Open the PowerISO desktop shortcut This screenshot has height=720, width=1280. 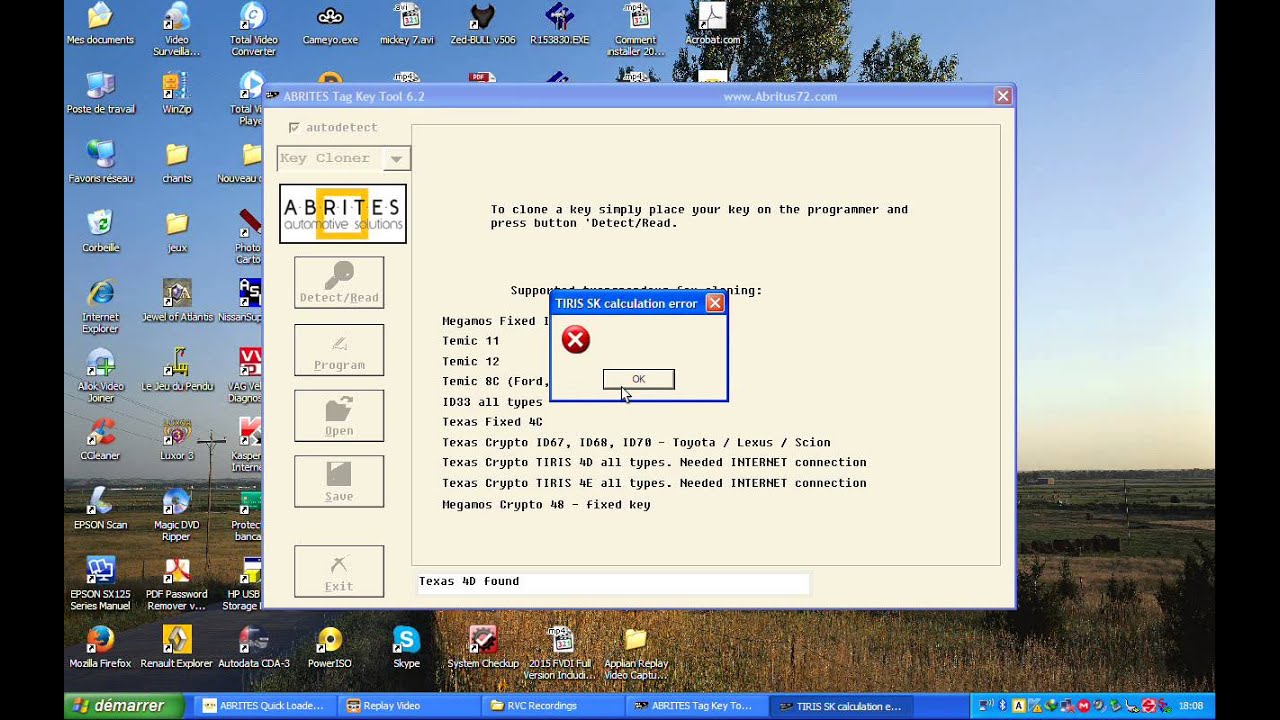330,646
